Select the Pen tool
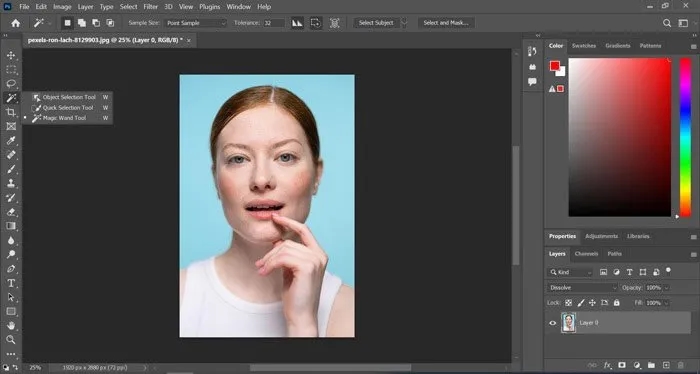The image size is (700, 374). pos(11,269)
